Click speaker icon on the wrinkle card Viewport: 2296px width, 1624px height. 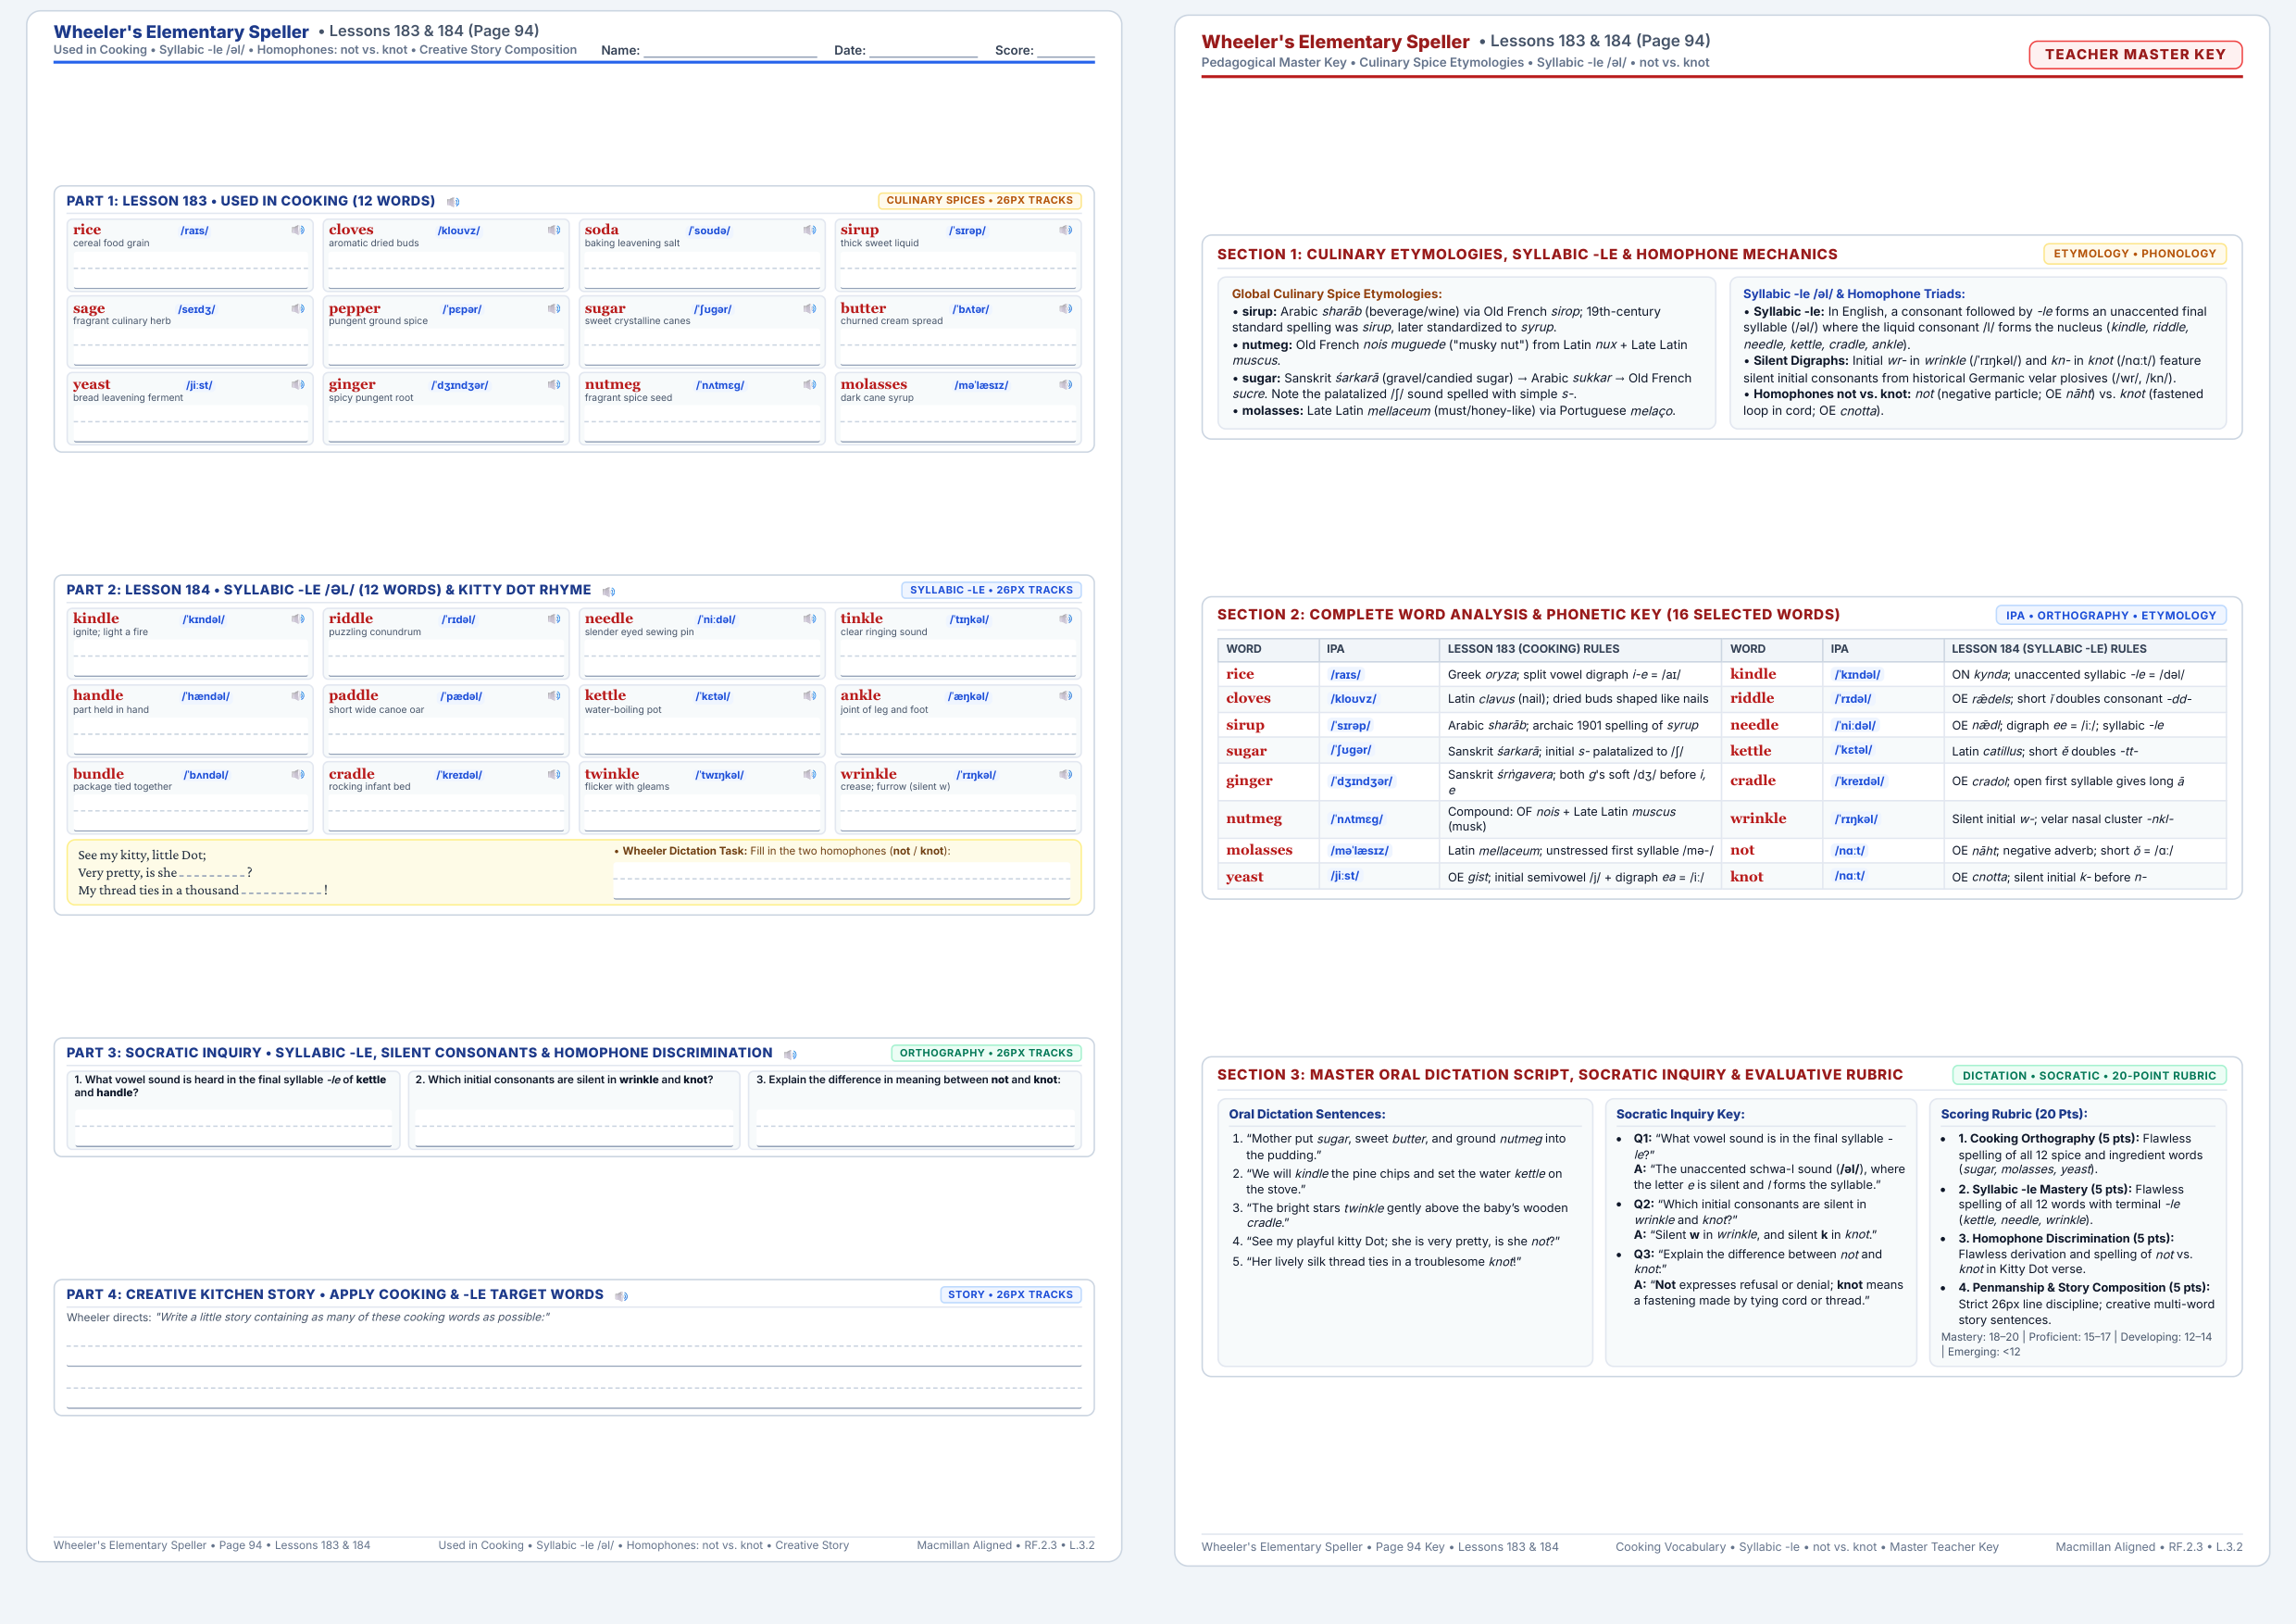pos(1066,774)
